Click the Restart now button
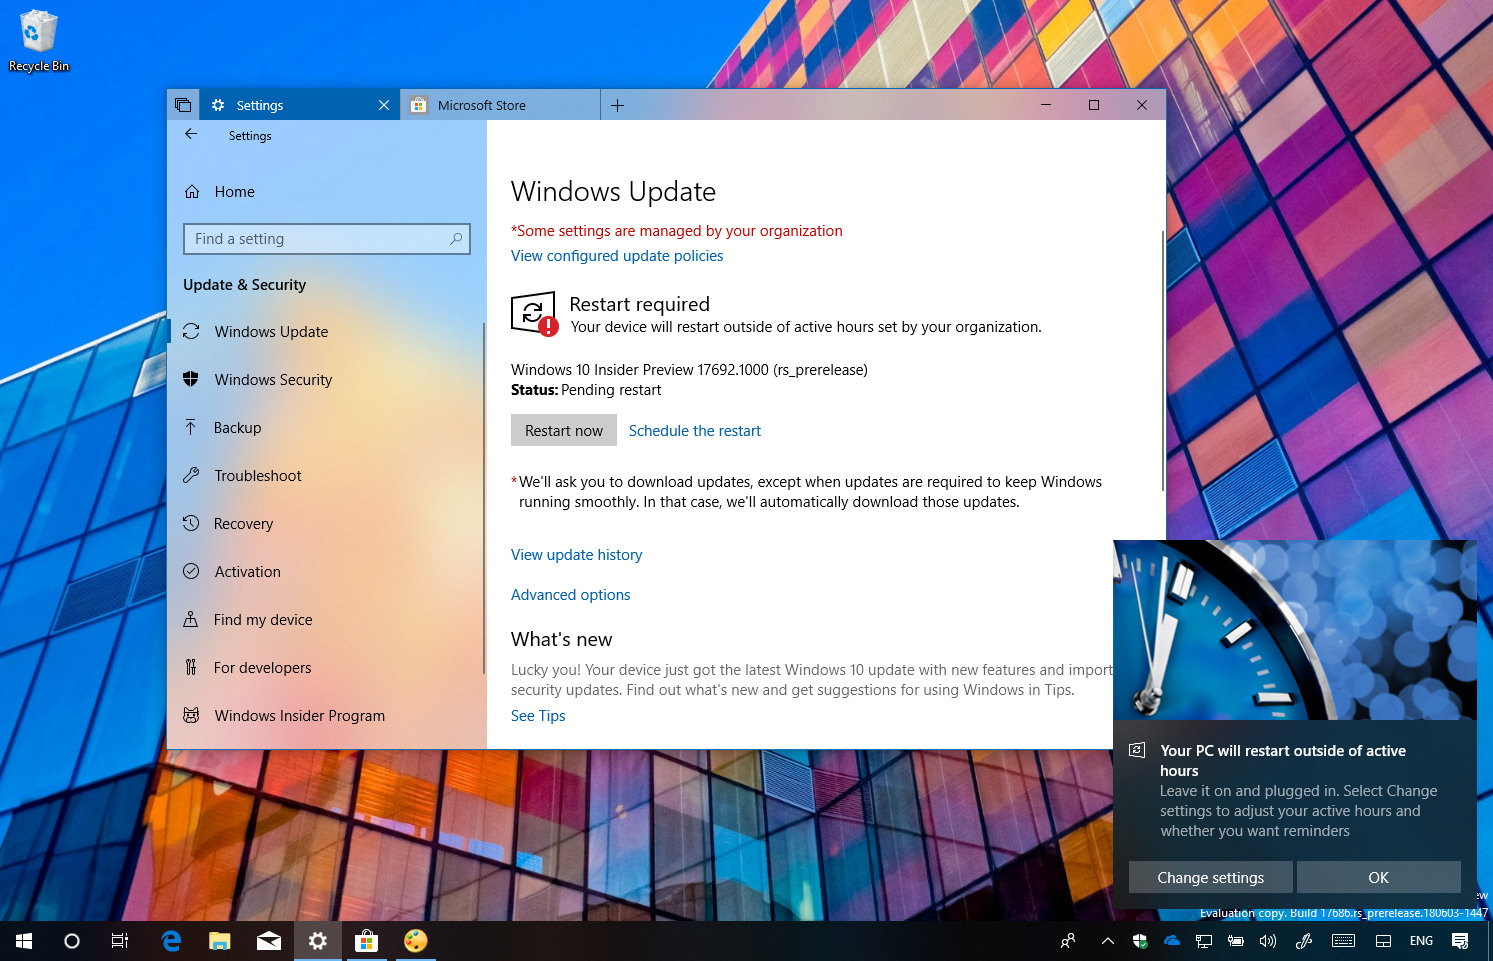 click(564, 431)
